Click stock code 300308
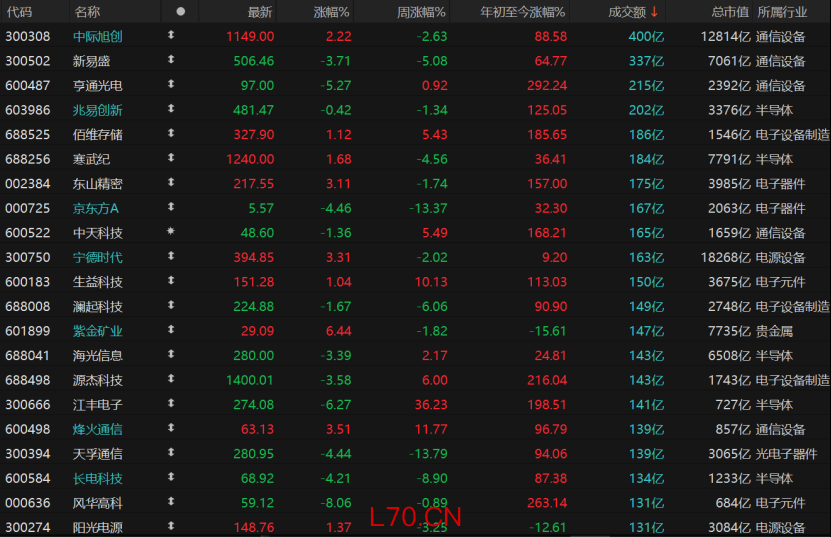This screenshot has width=831, height=537. pos(28,37)
